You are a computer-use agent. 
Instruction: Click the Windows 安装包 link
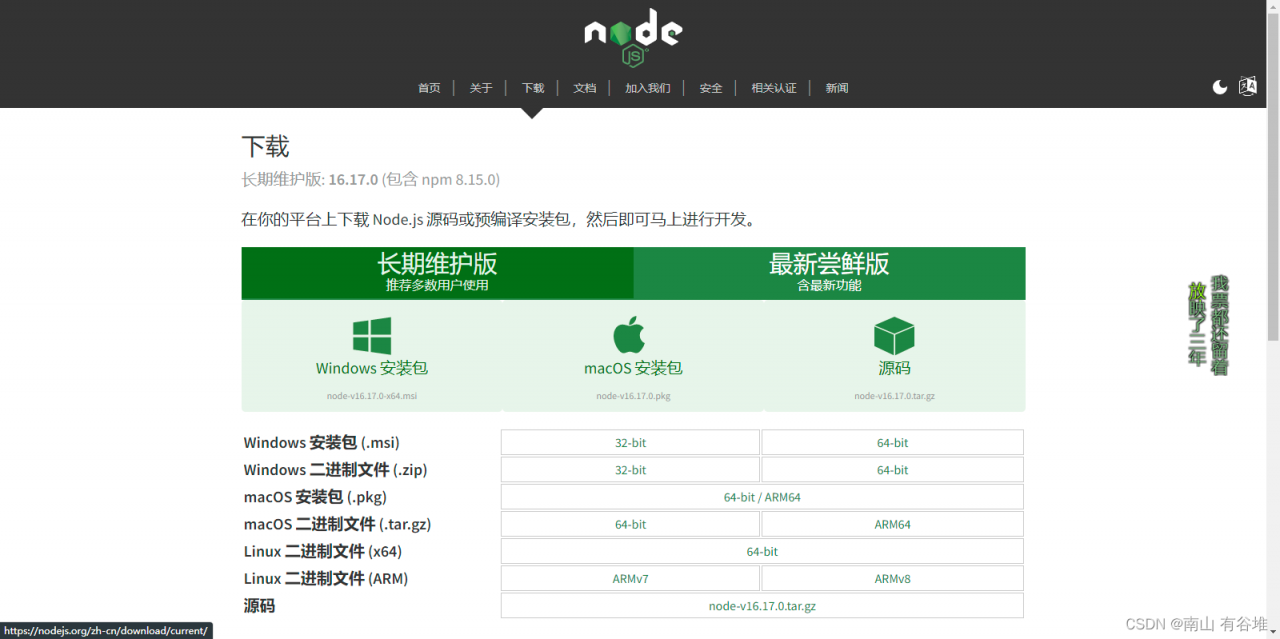point(372,368)
